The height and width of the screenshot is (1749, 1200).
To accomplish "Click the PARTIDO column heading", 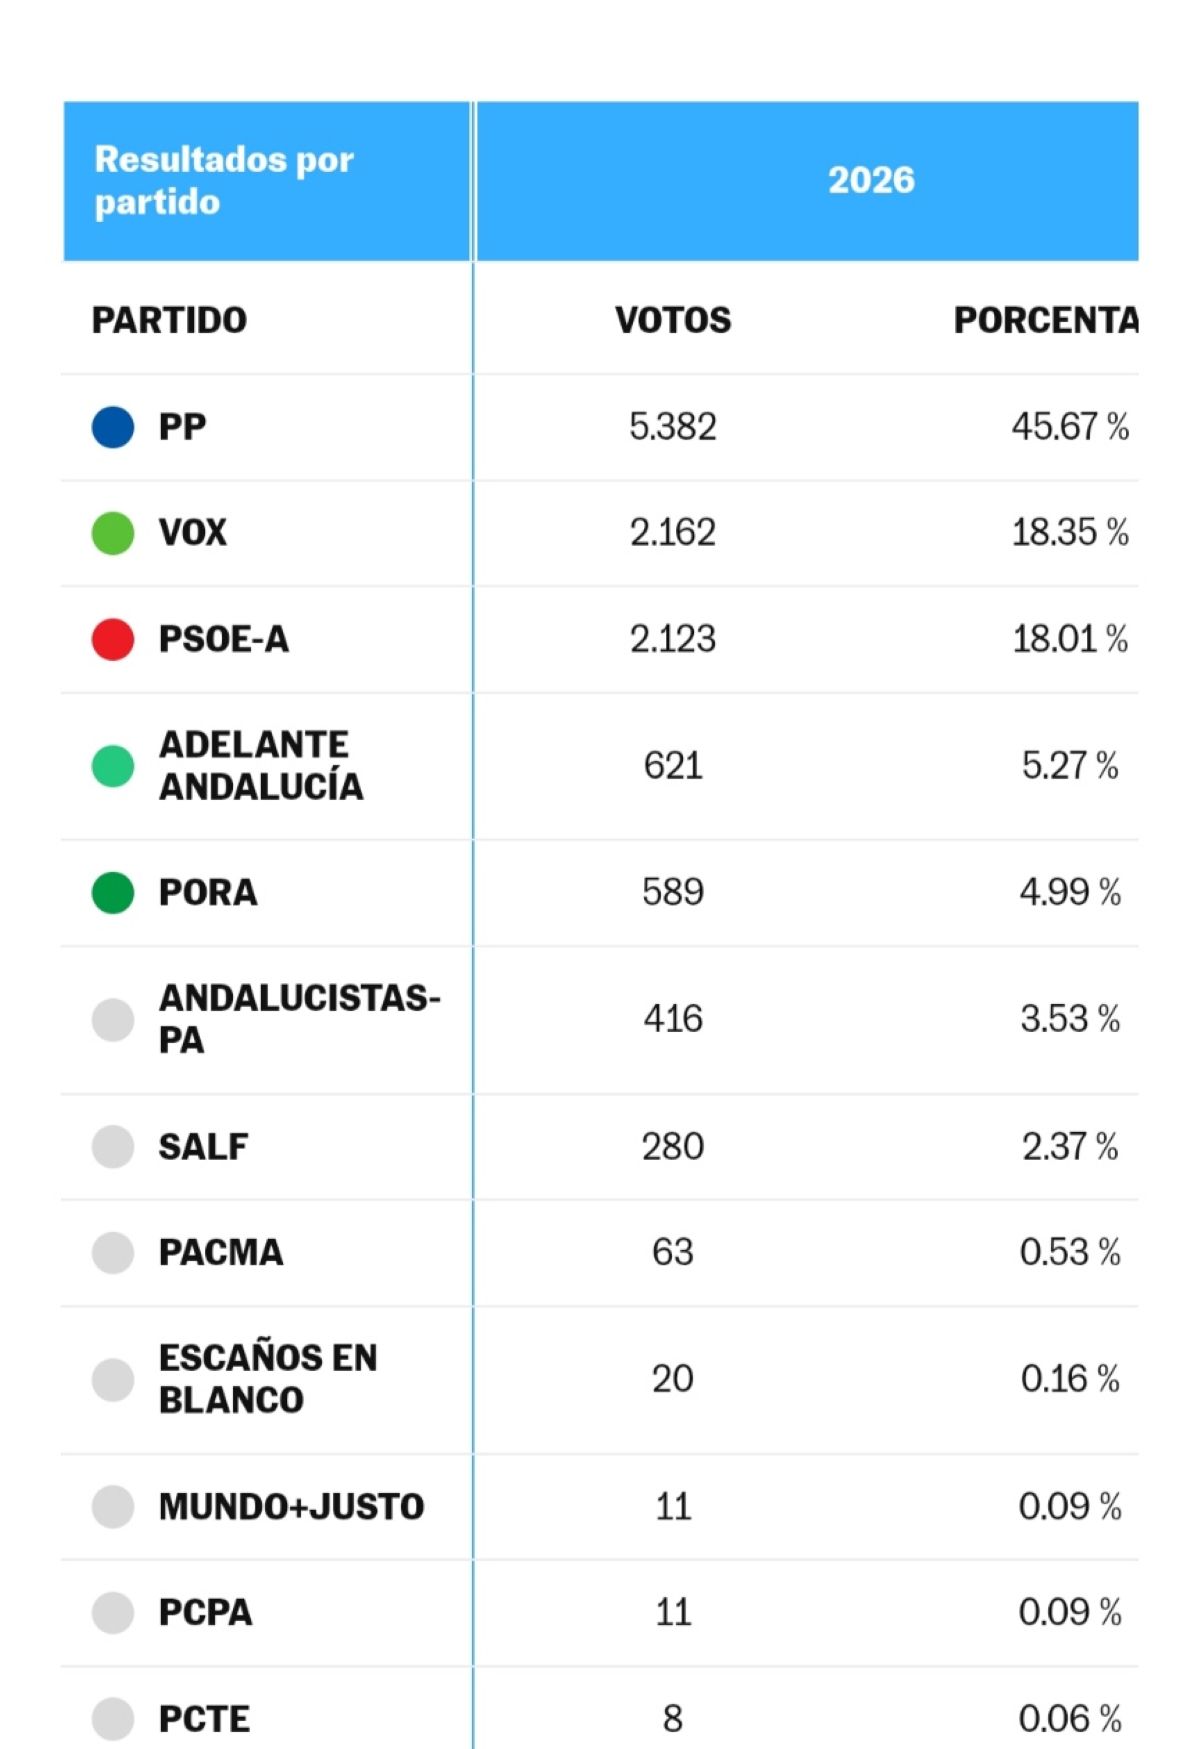I will point(169,320).
